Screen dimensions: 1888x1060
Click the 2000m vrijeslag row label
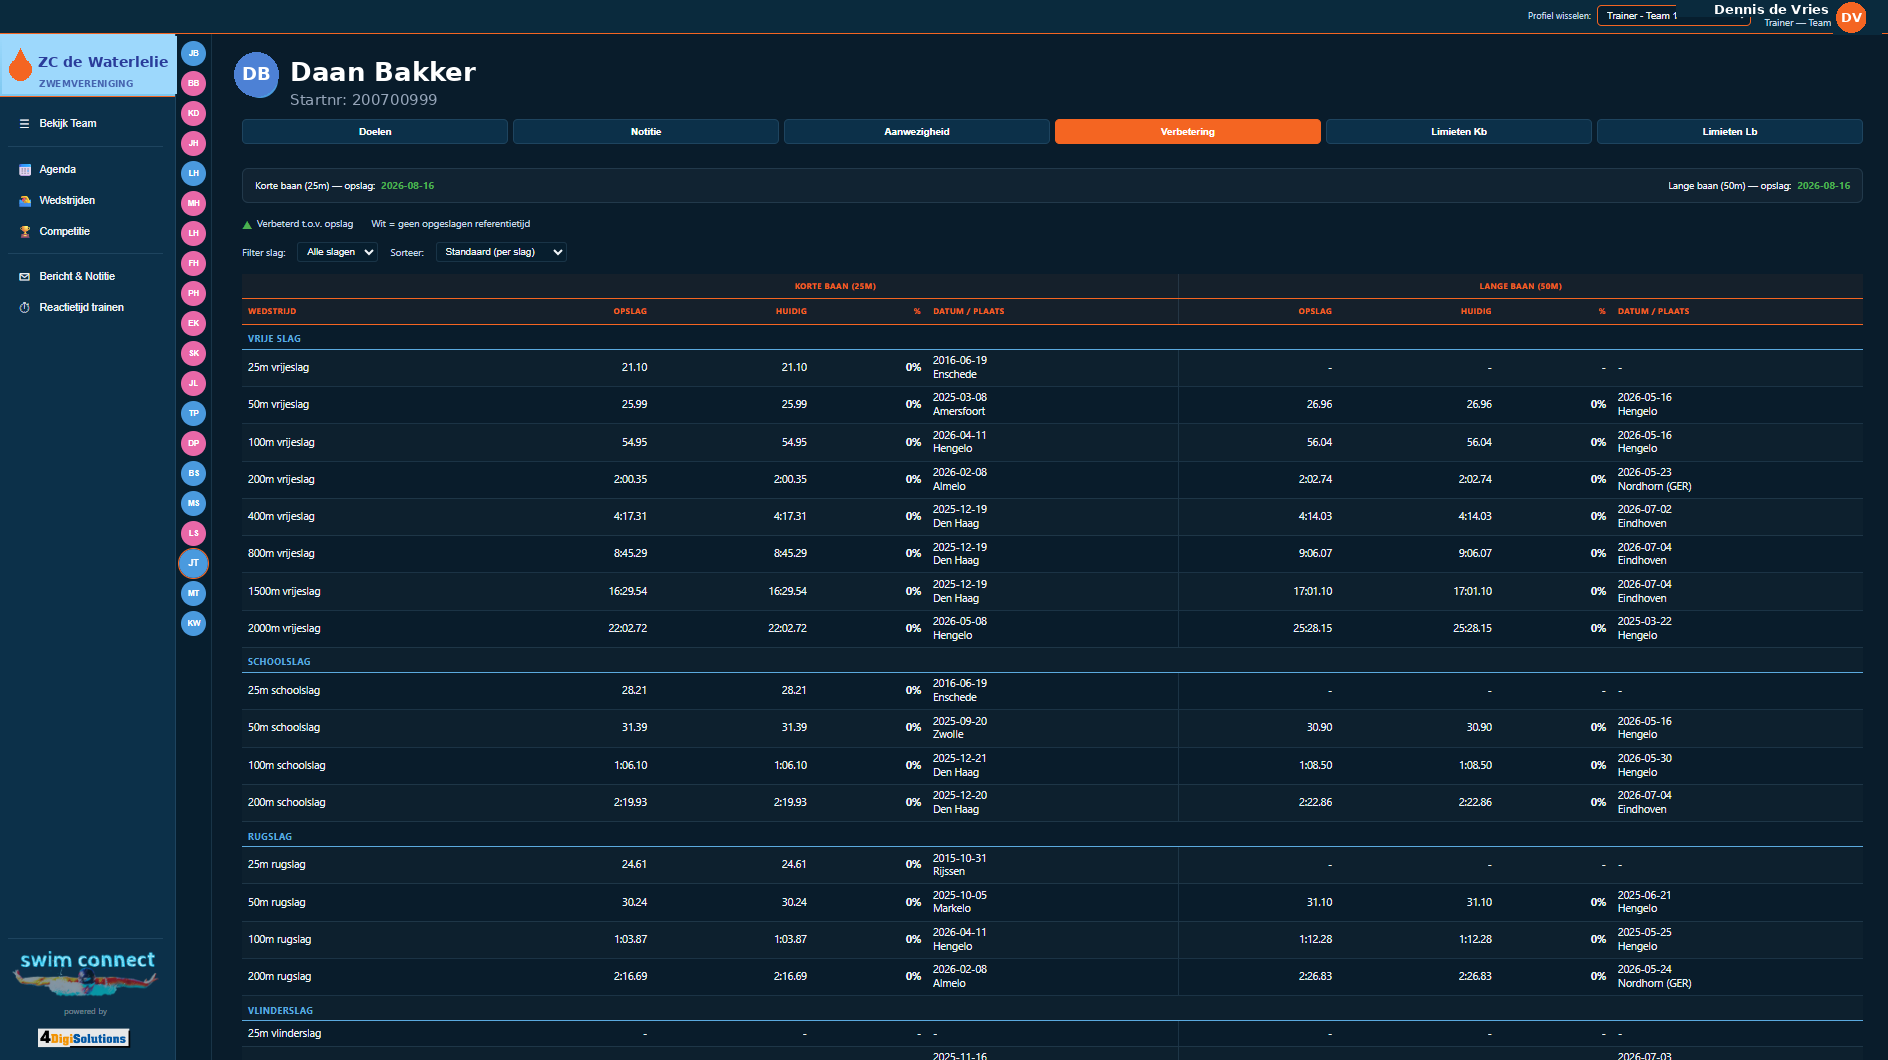[284, 629]
